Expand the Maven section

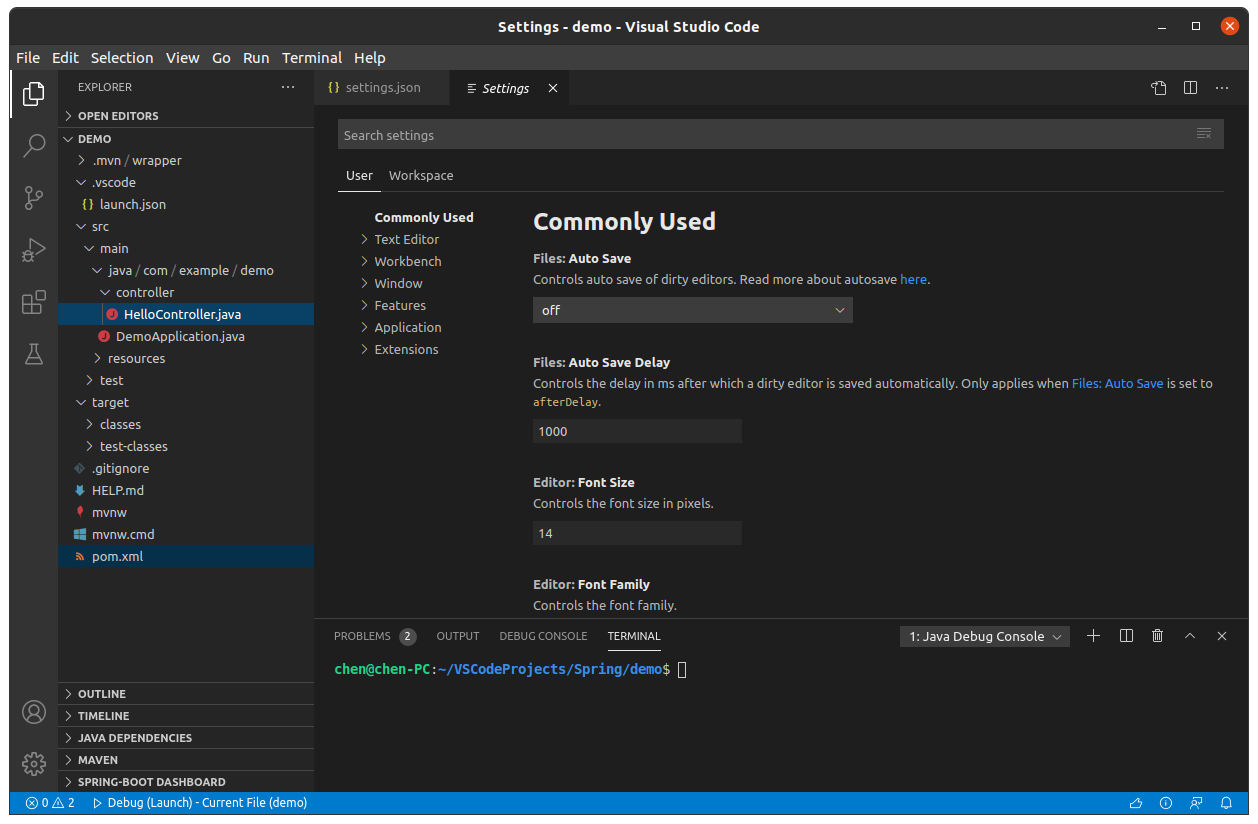(x=186, y=760)
